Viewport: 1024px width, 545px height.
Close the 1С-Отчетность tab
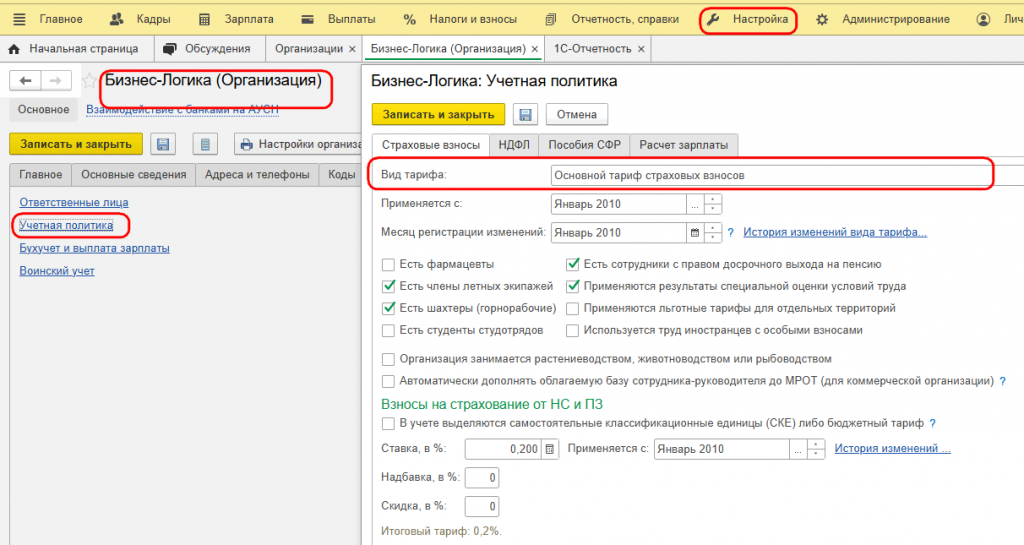coord(641,49)
